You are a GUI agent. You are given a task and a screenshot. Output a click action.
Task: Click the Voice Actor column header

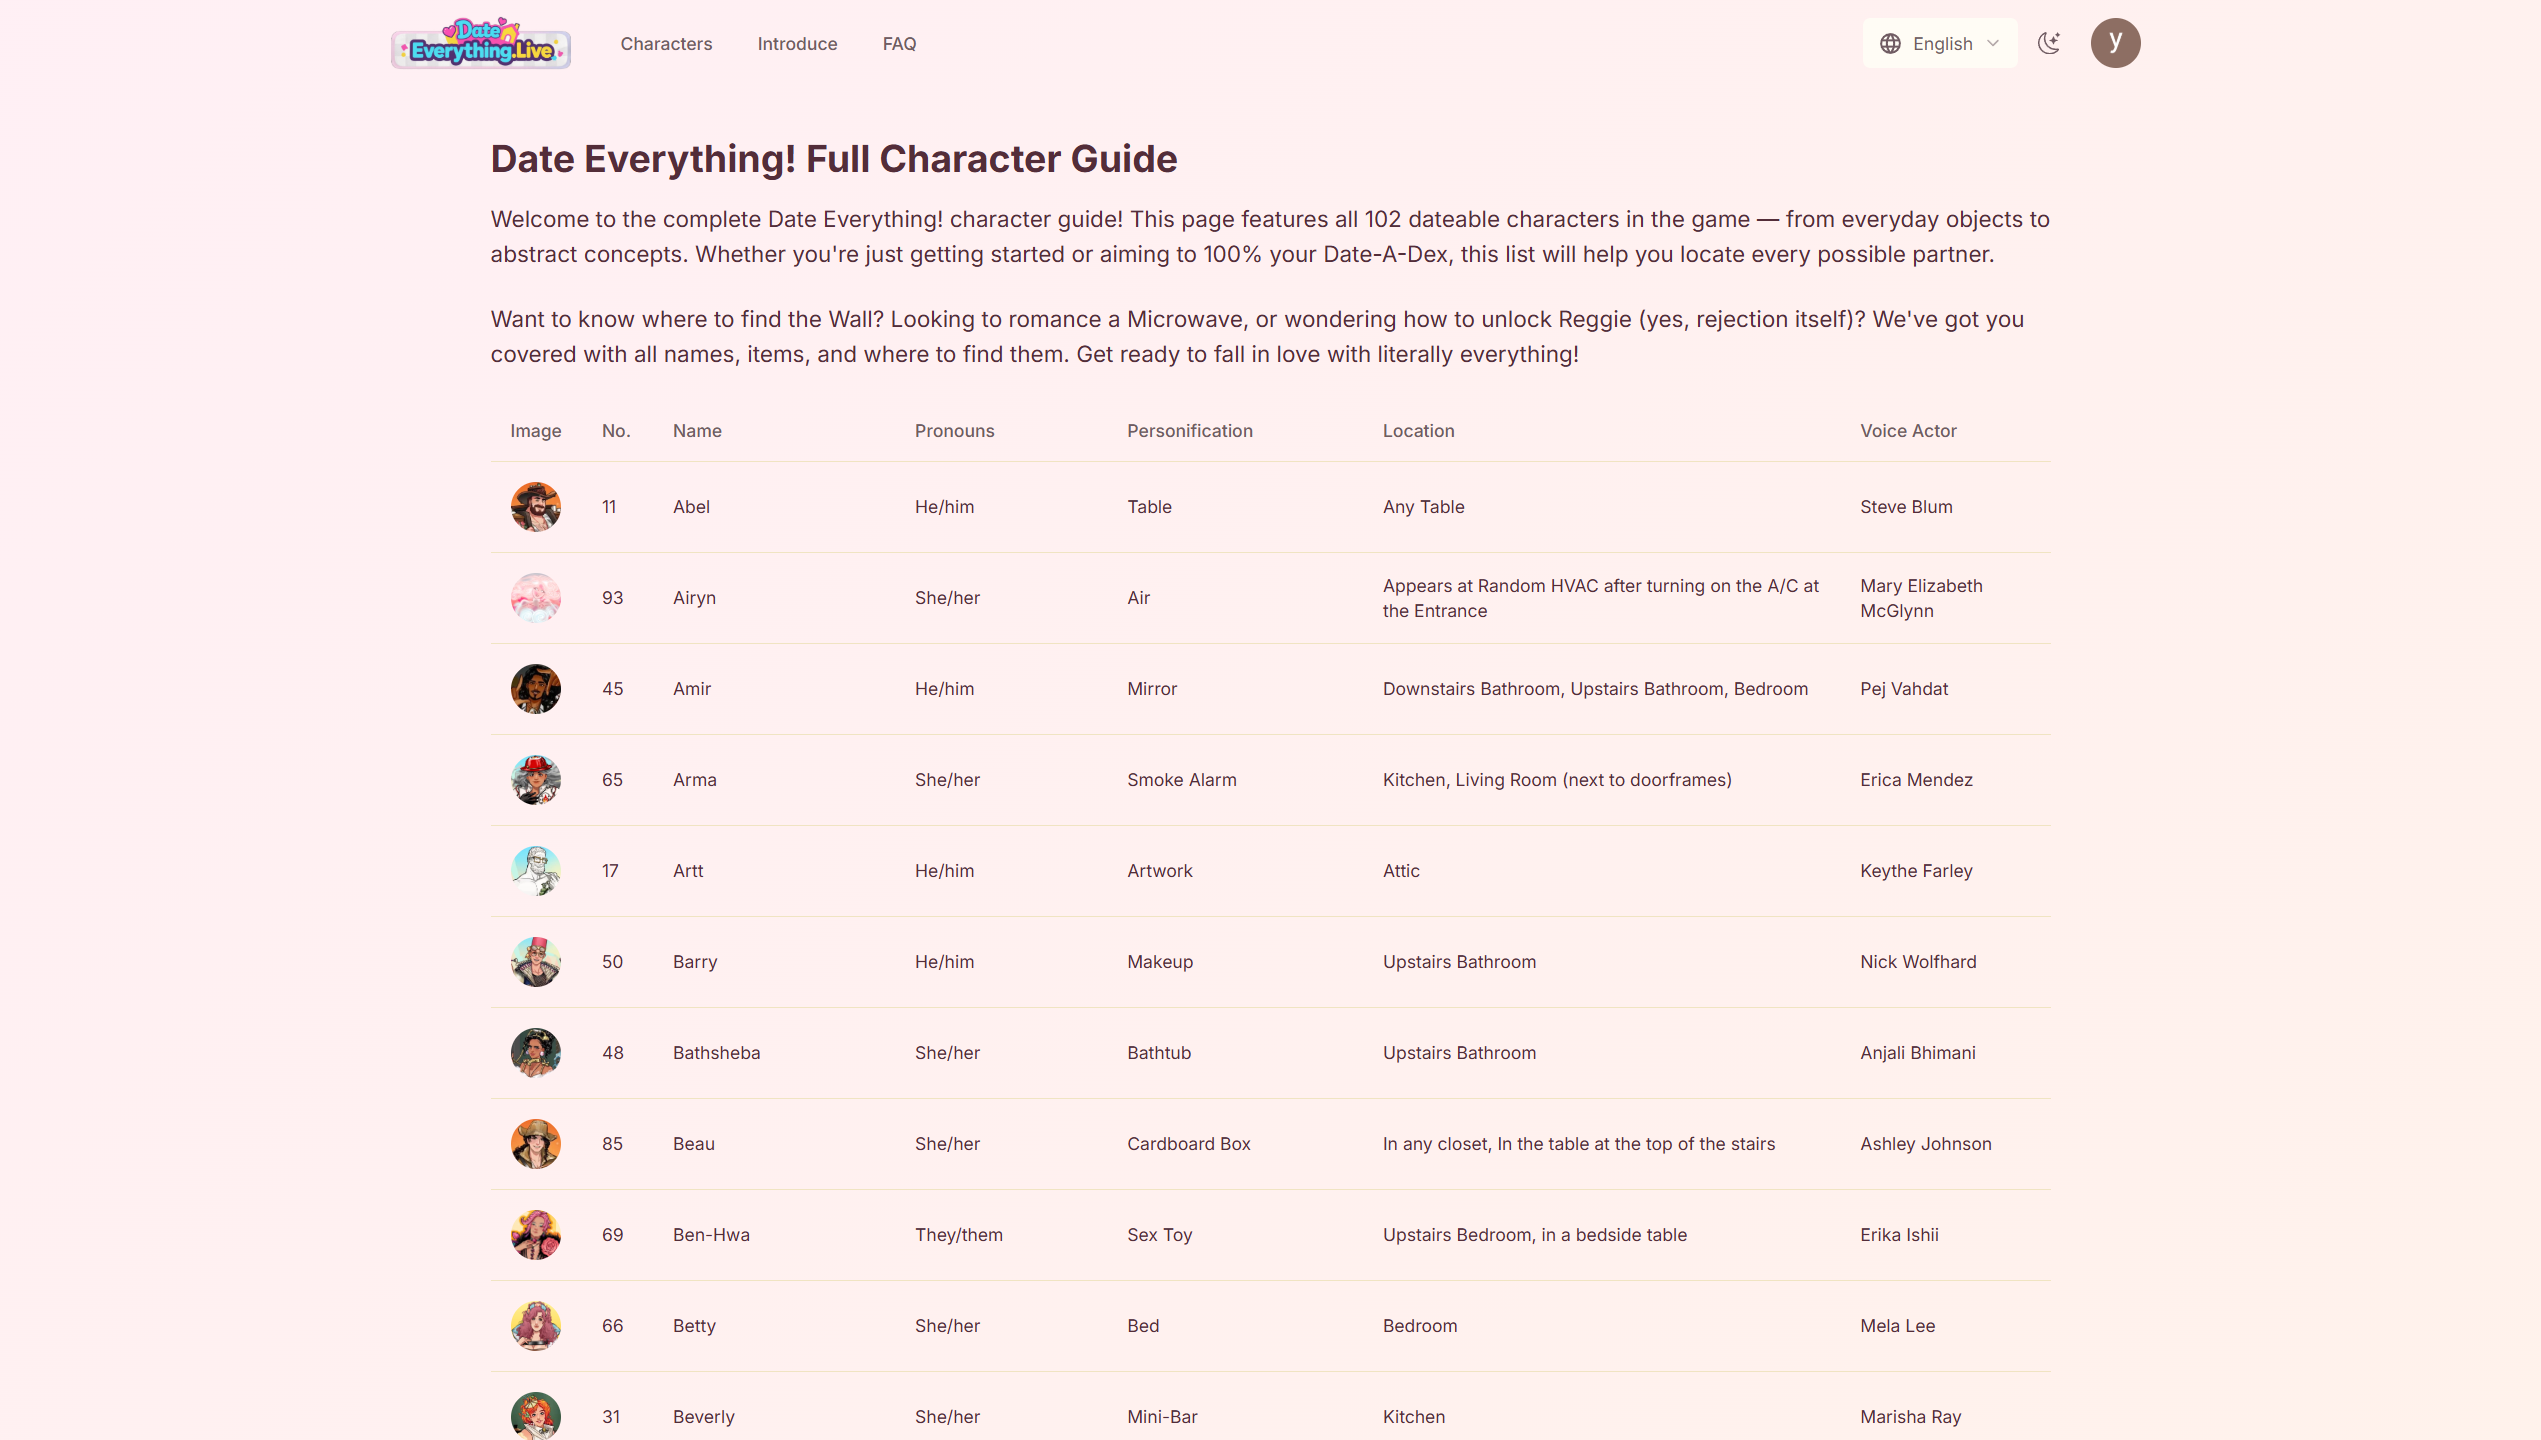1908,431
